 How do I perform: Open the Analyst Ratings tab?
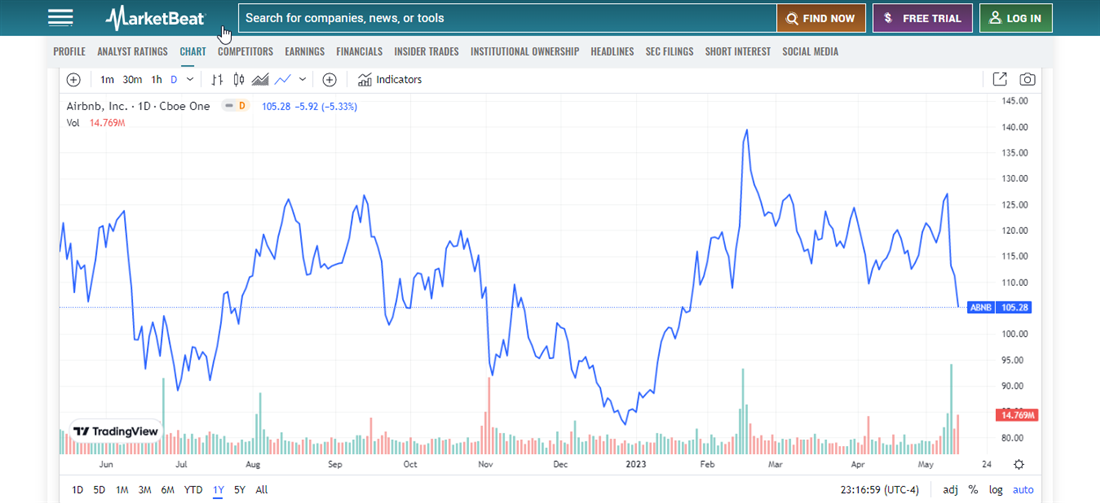pyautogui.click(x=132, y=51)
